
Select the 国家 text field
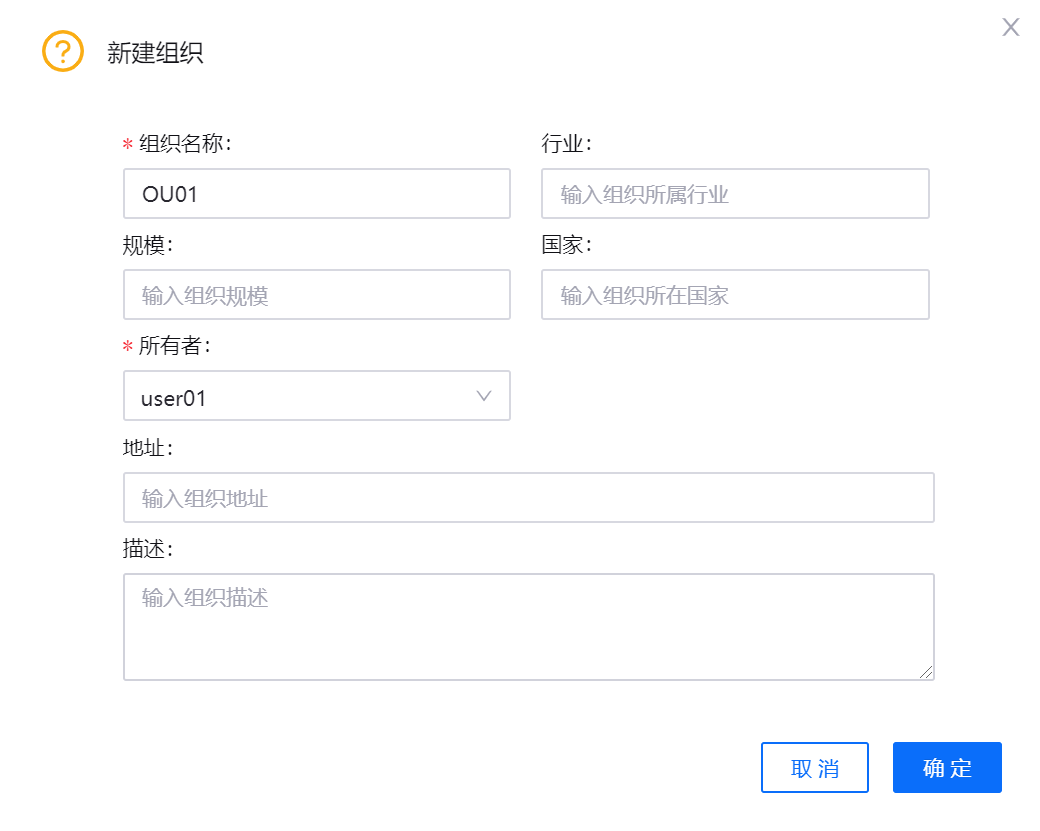735,295
